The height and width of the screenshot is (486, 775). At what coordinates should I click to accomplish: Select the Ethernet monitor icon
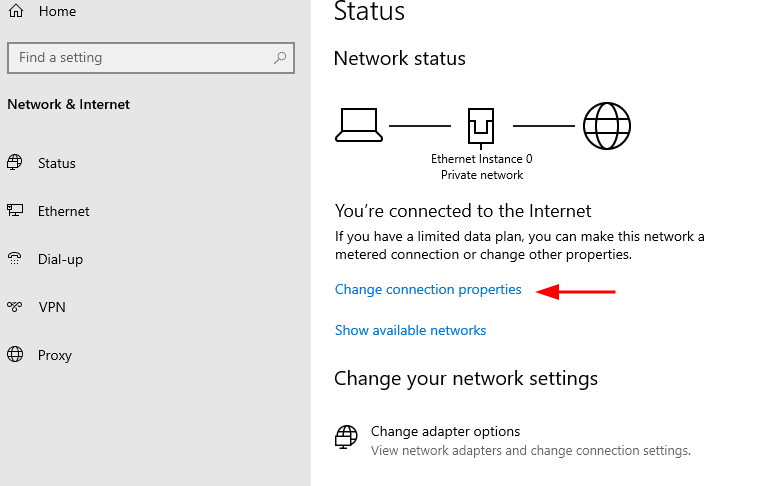(x=15, y=211)
